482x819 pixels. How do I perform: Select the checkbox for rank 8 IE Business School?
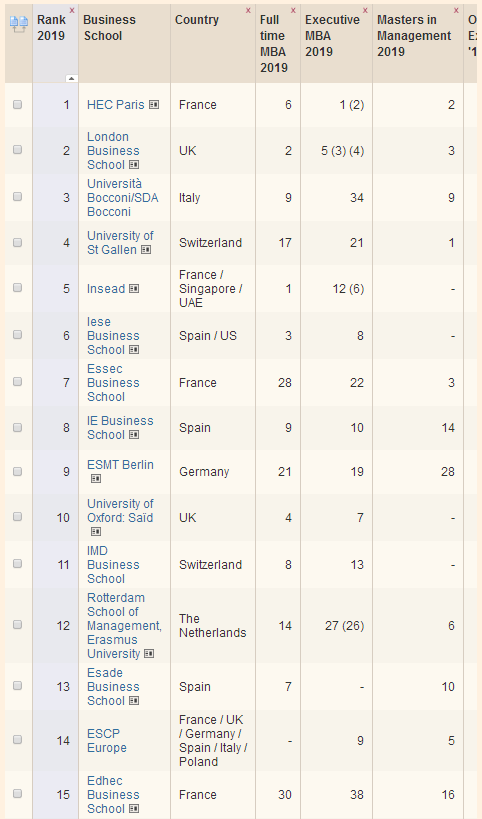pos(17,427)
